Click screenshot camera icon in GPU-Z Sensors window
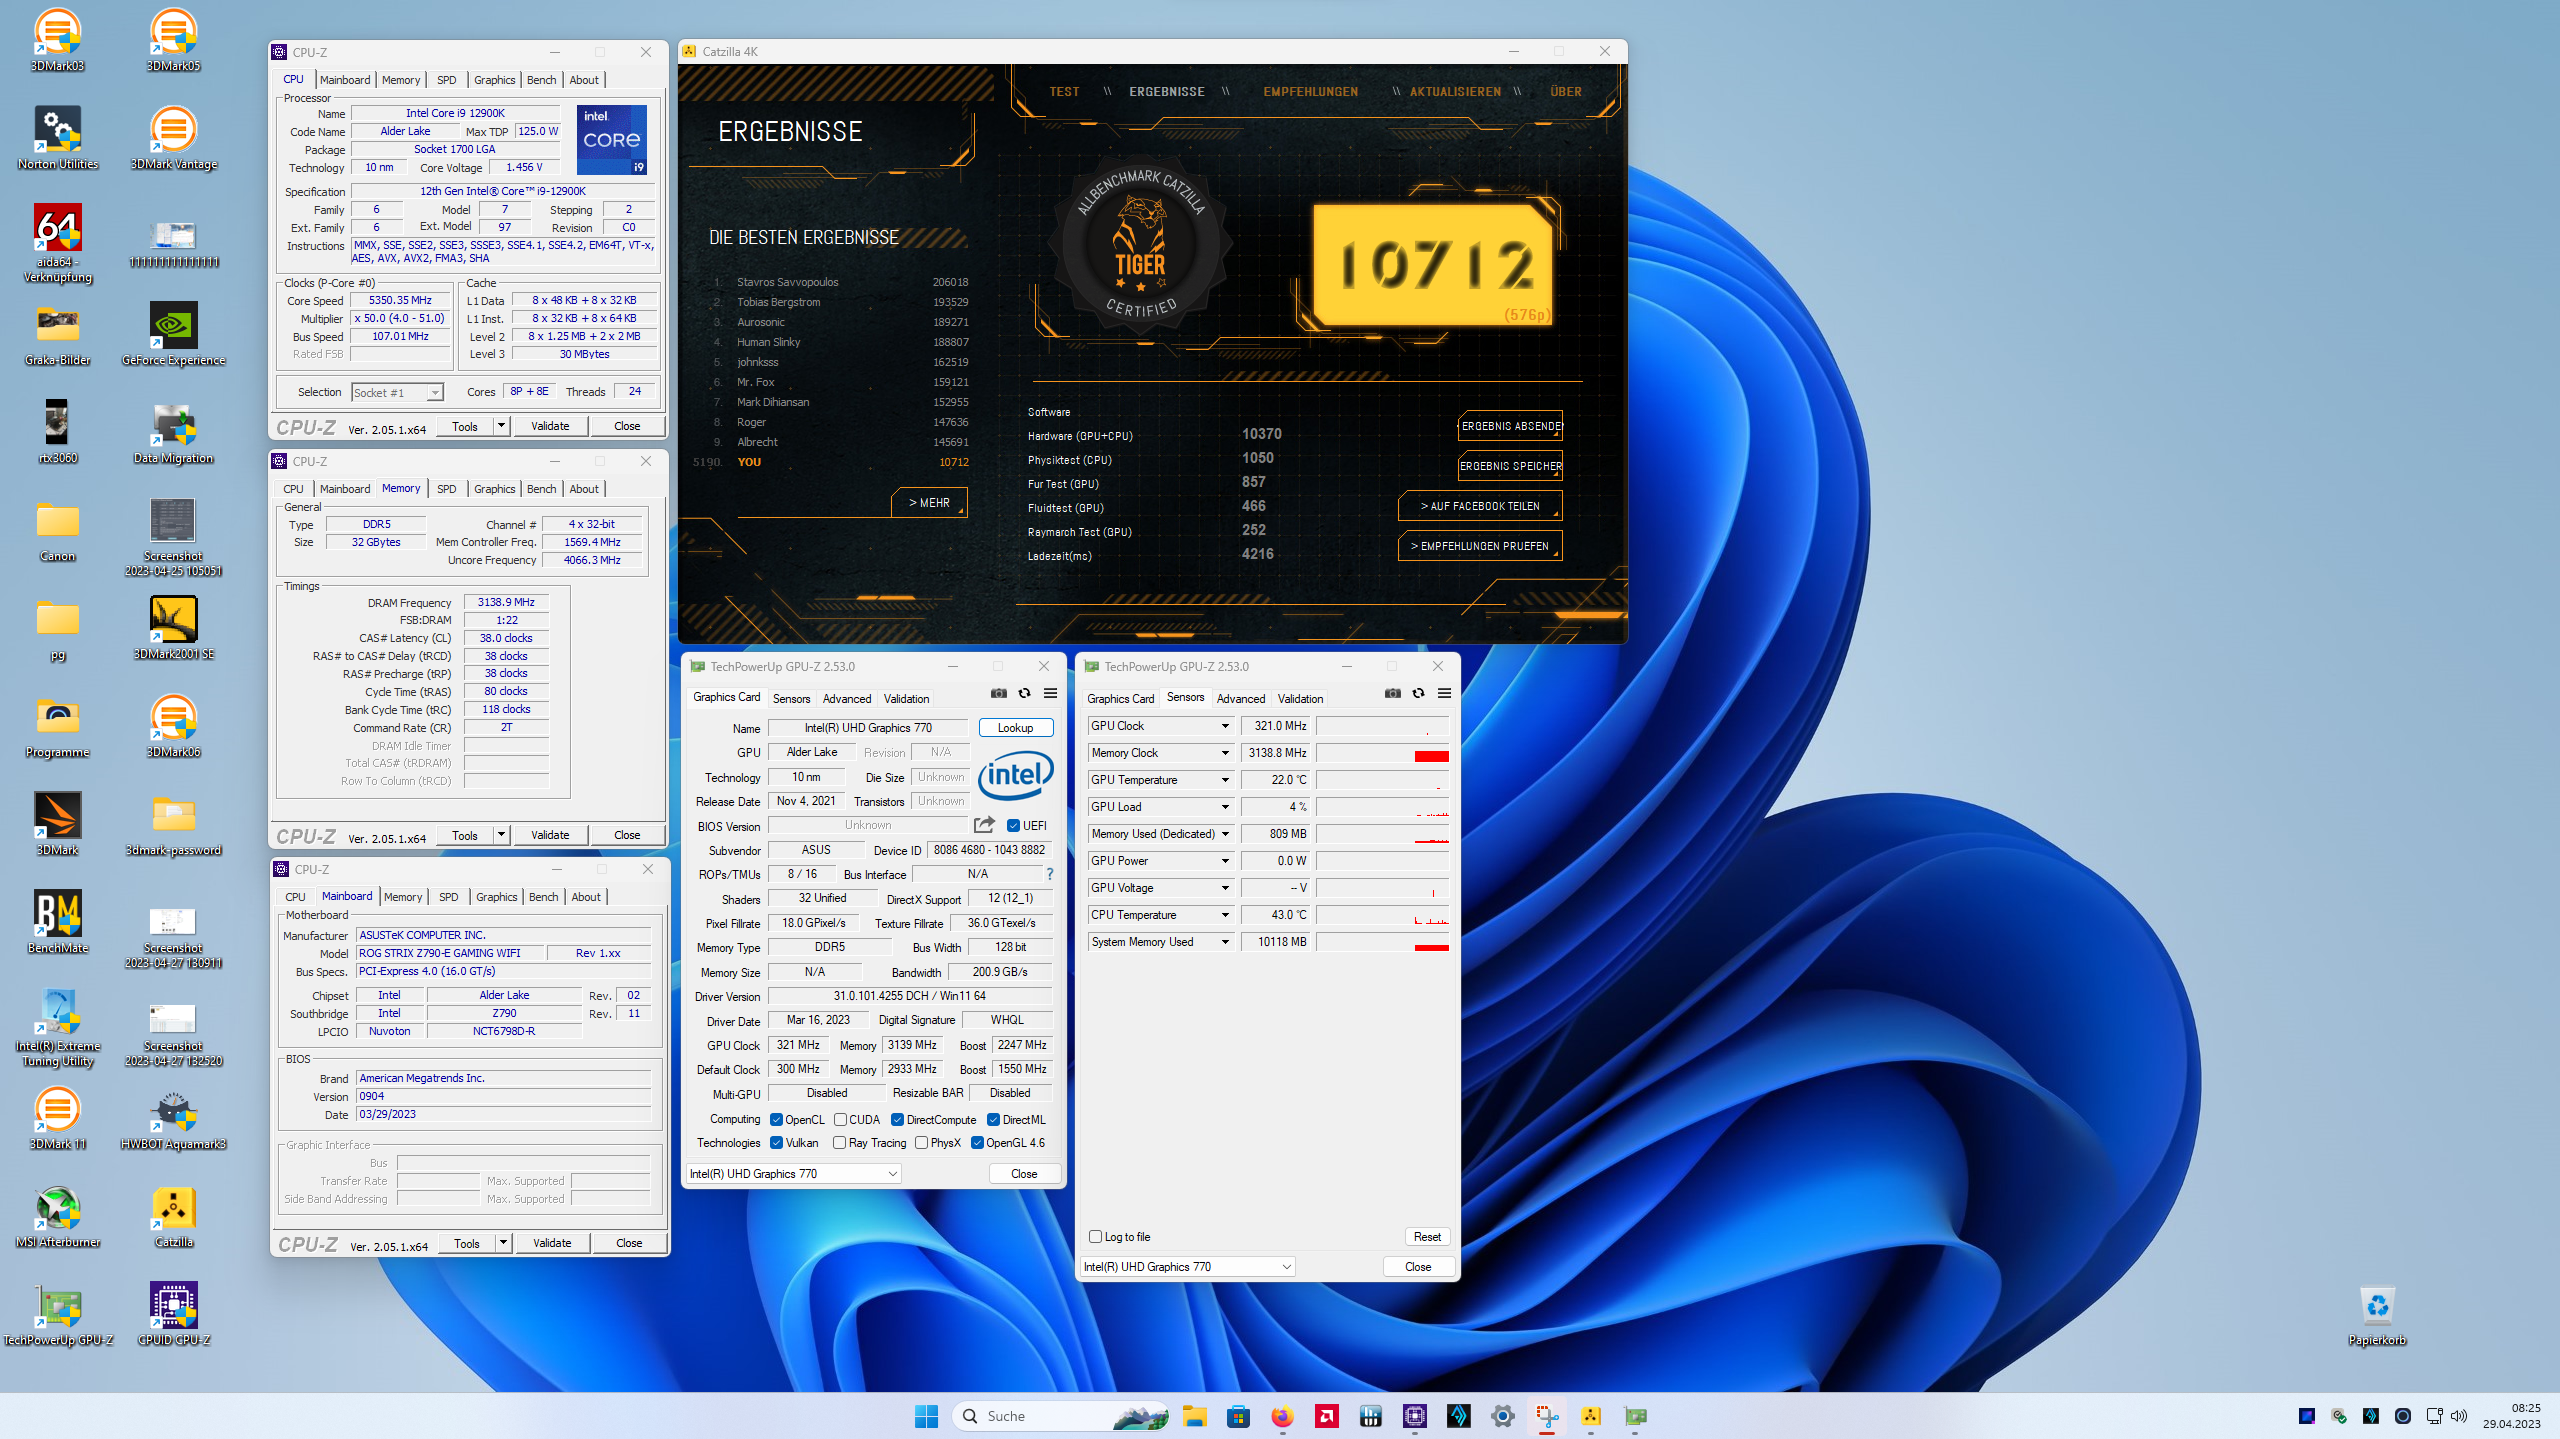 1392,693
